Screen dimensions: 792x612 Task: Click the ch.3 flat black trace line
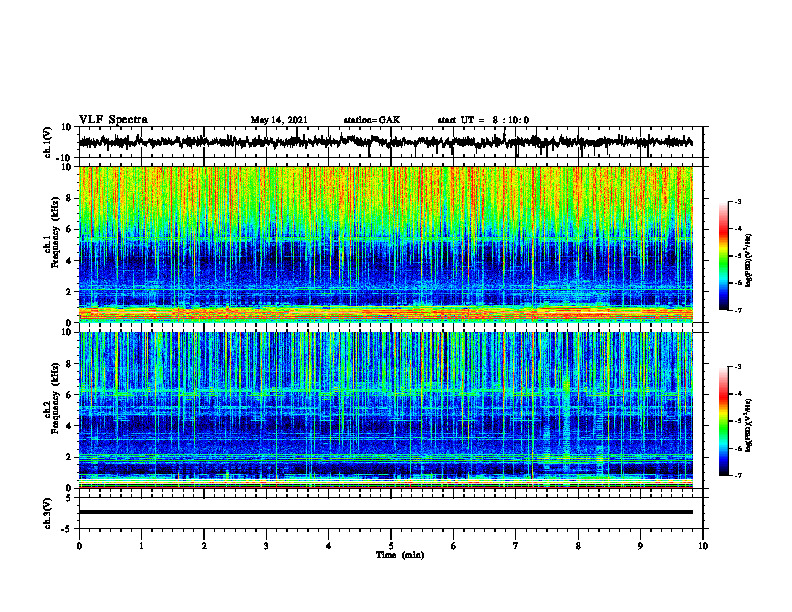pos(386,512)
